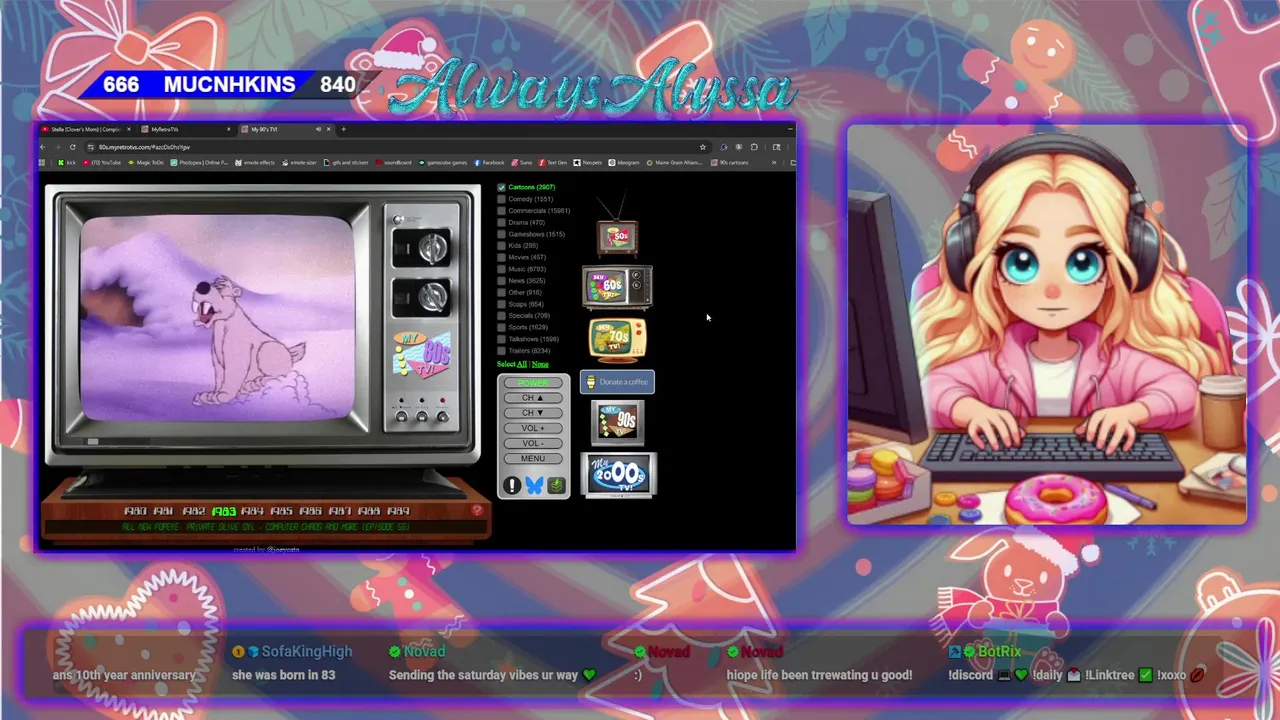Click the VOL - button
Viewport: 1280px width, 720px height.
(x=533, y=443)
